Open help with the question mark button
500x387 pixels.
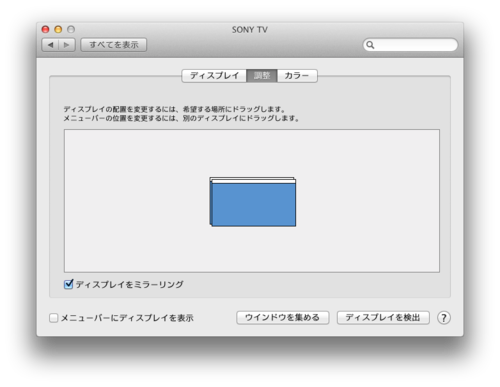point(444,318)
